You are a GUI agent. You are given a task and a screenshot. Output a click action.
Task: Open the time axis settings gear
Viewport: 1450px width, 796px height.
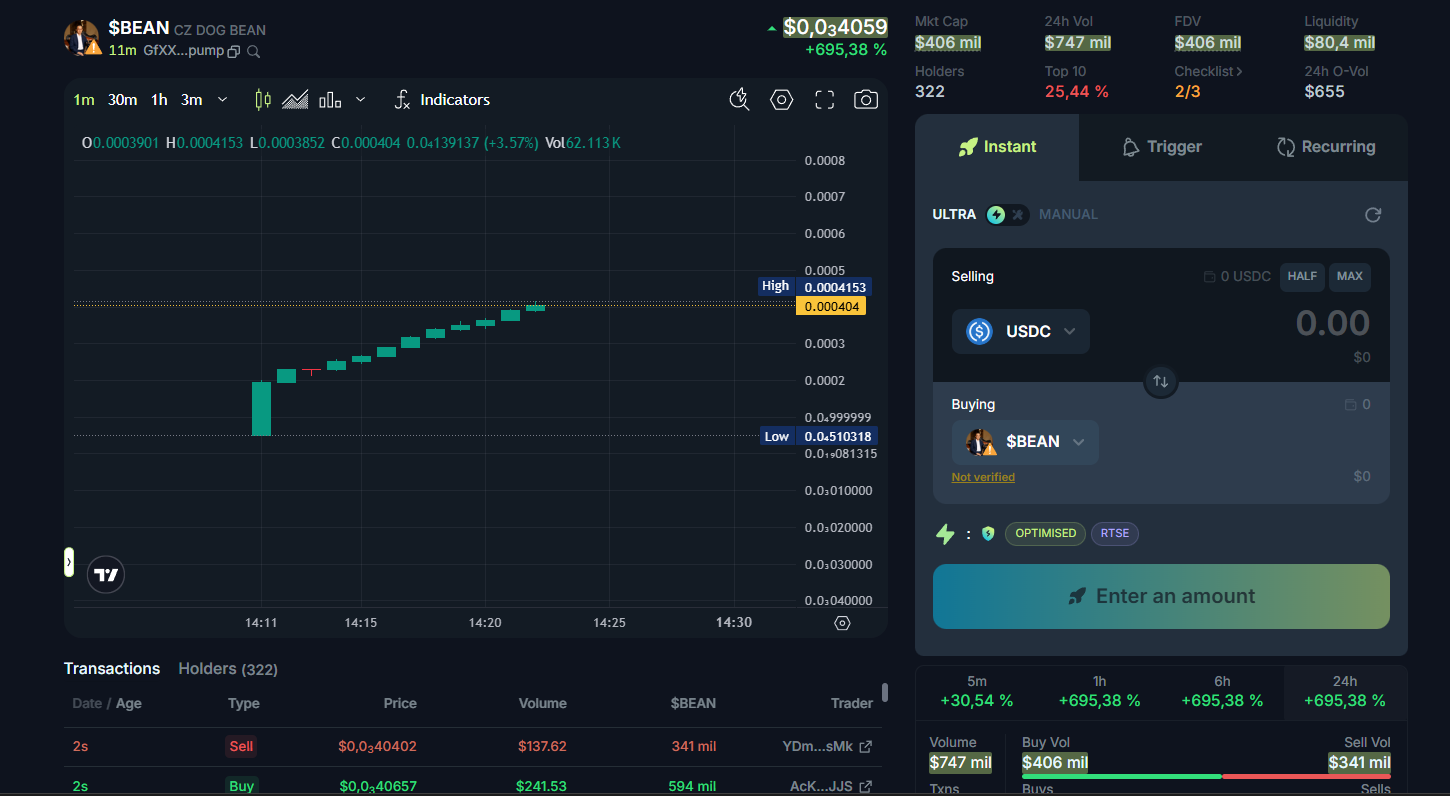(842, 623)
